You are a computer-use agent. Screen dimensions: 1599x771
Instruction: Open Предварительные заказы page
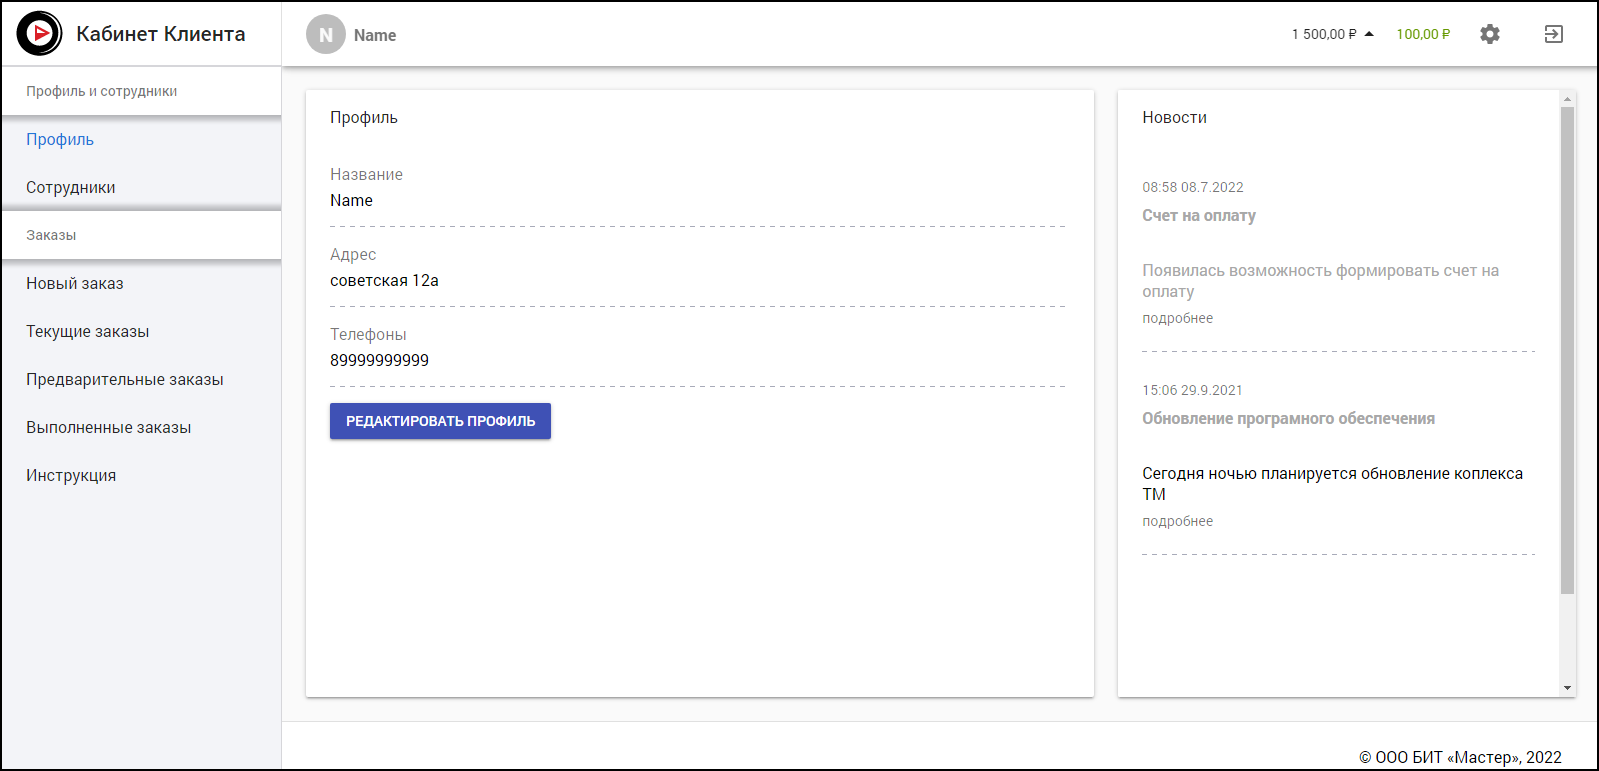pyautogui.click(x=125, y=380)
